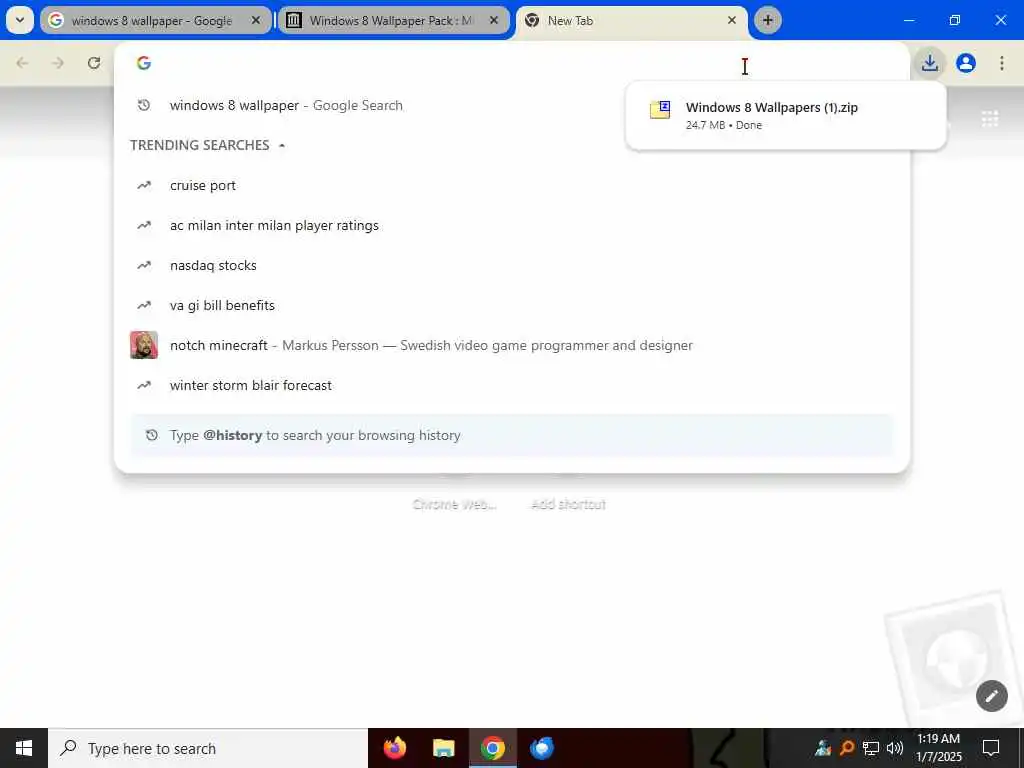This screenshot has width=1024, height=768.
Task: Close the New Tab tab
Action: [x=731, y=20]
